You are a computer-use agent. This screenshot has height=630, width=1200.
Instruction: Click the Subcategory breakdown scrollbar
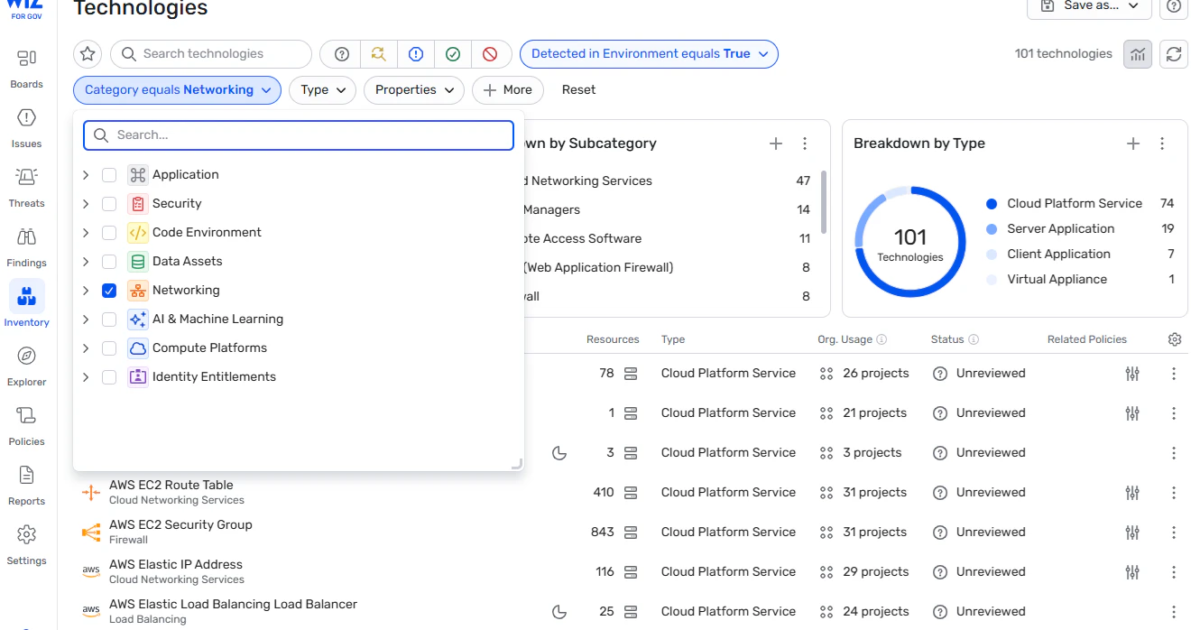coord(824,201)
